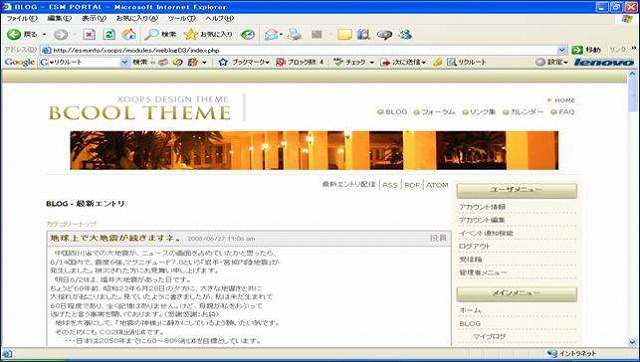Open the Mail button dropdown arrow
Screen dimensions: 640x362
[x=281, y=35]
